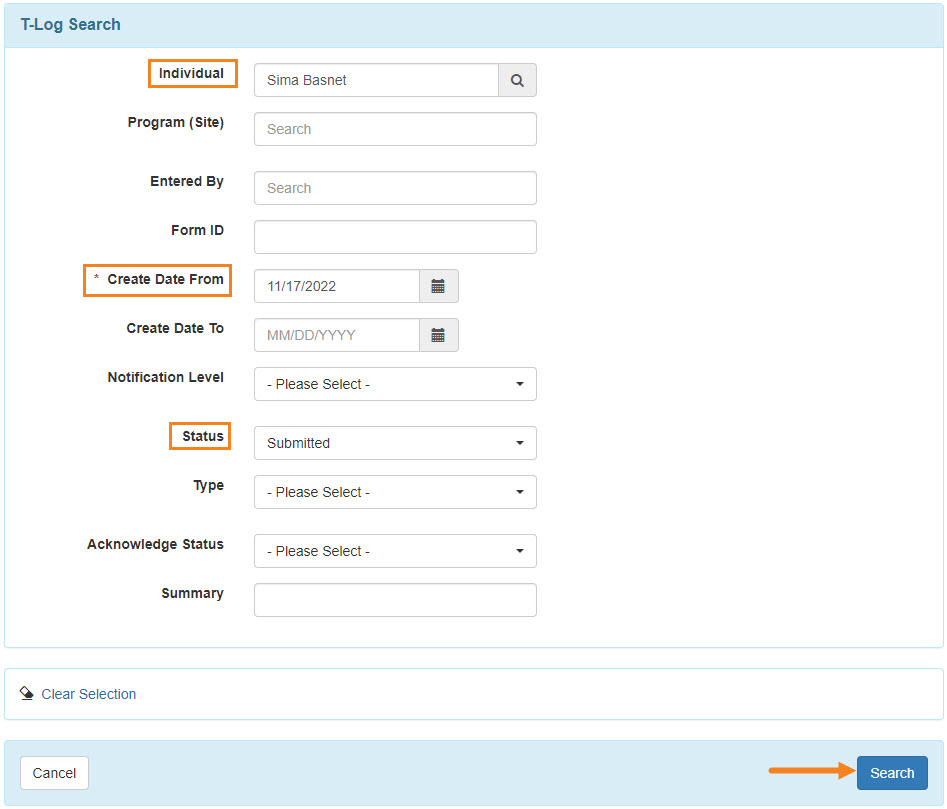Click the Form ID input field
947x809 pixels.
(395, 237)
